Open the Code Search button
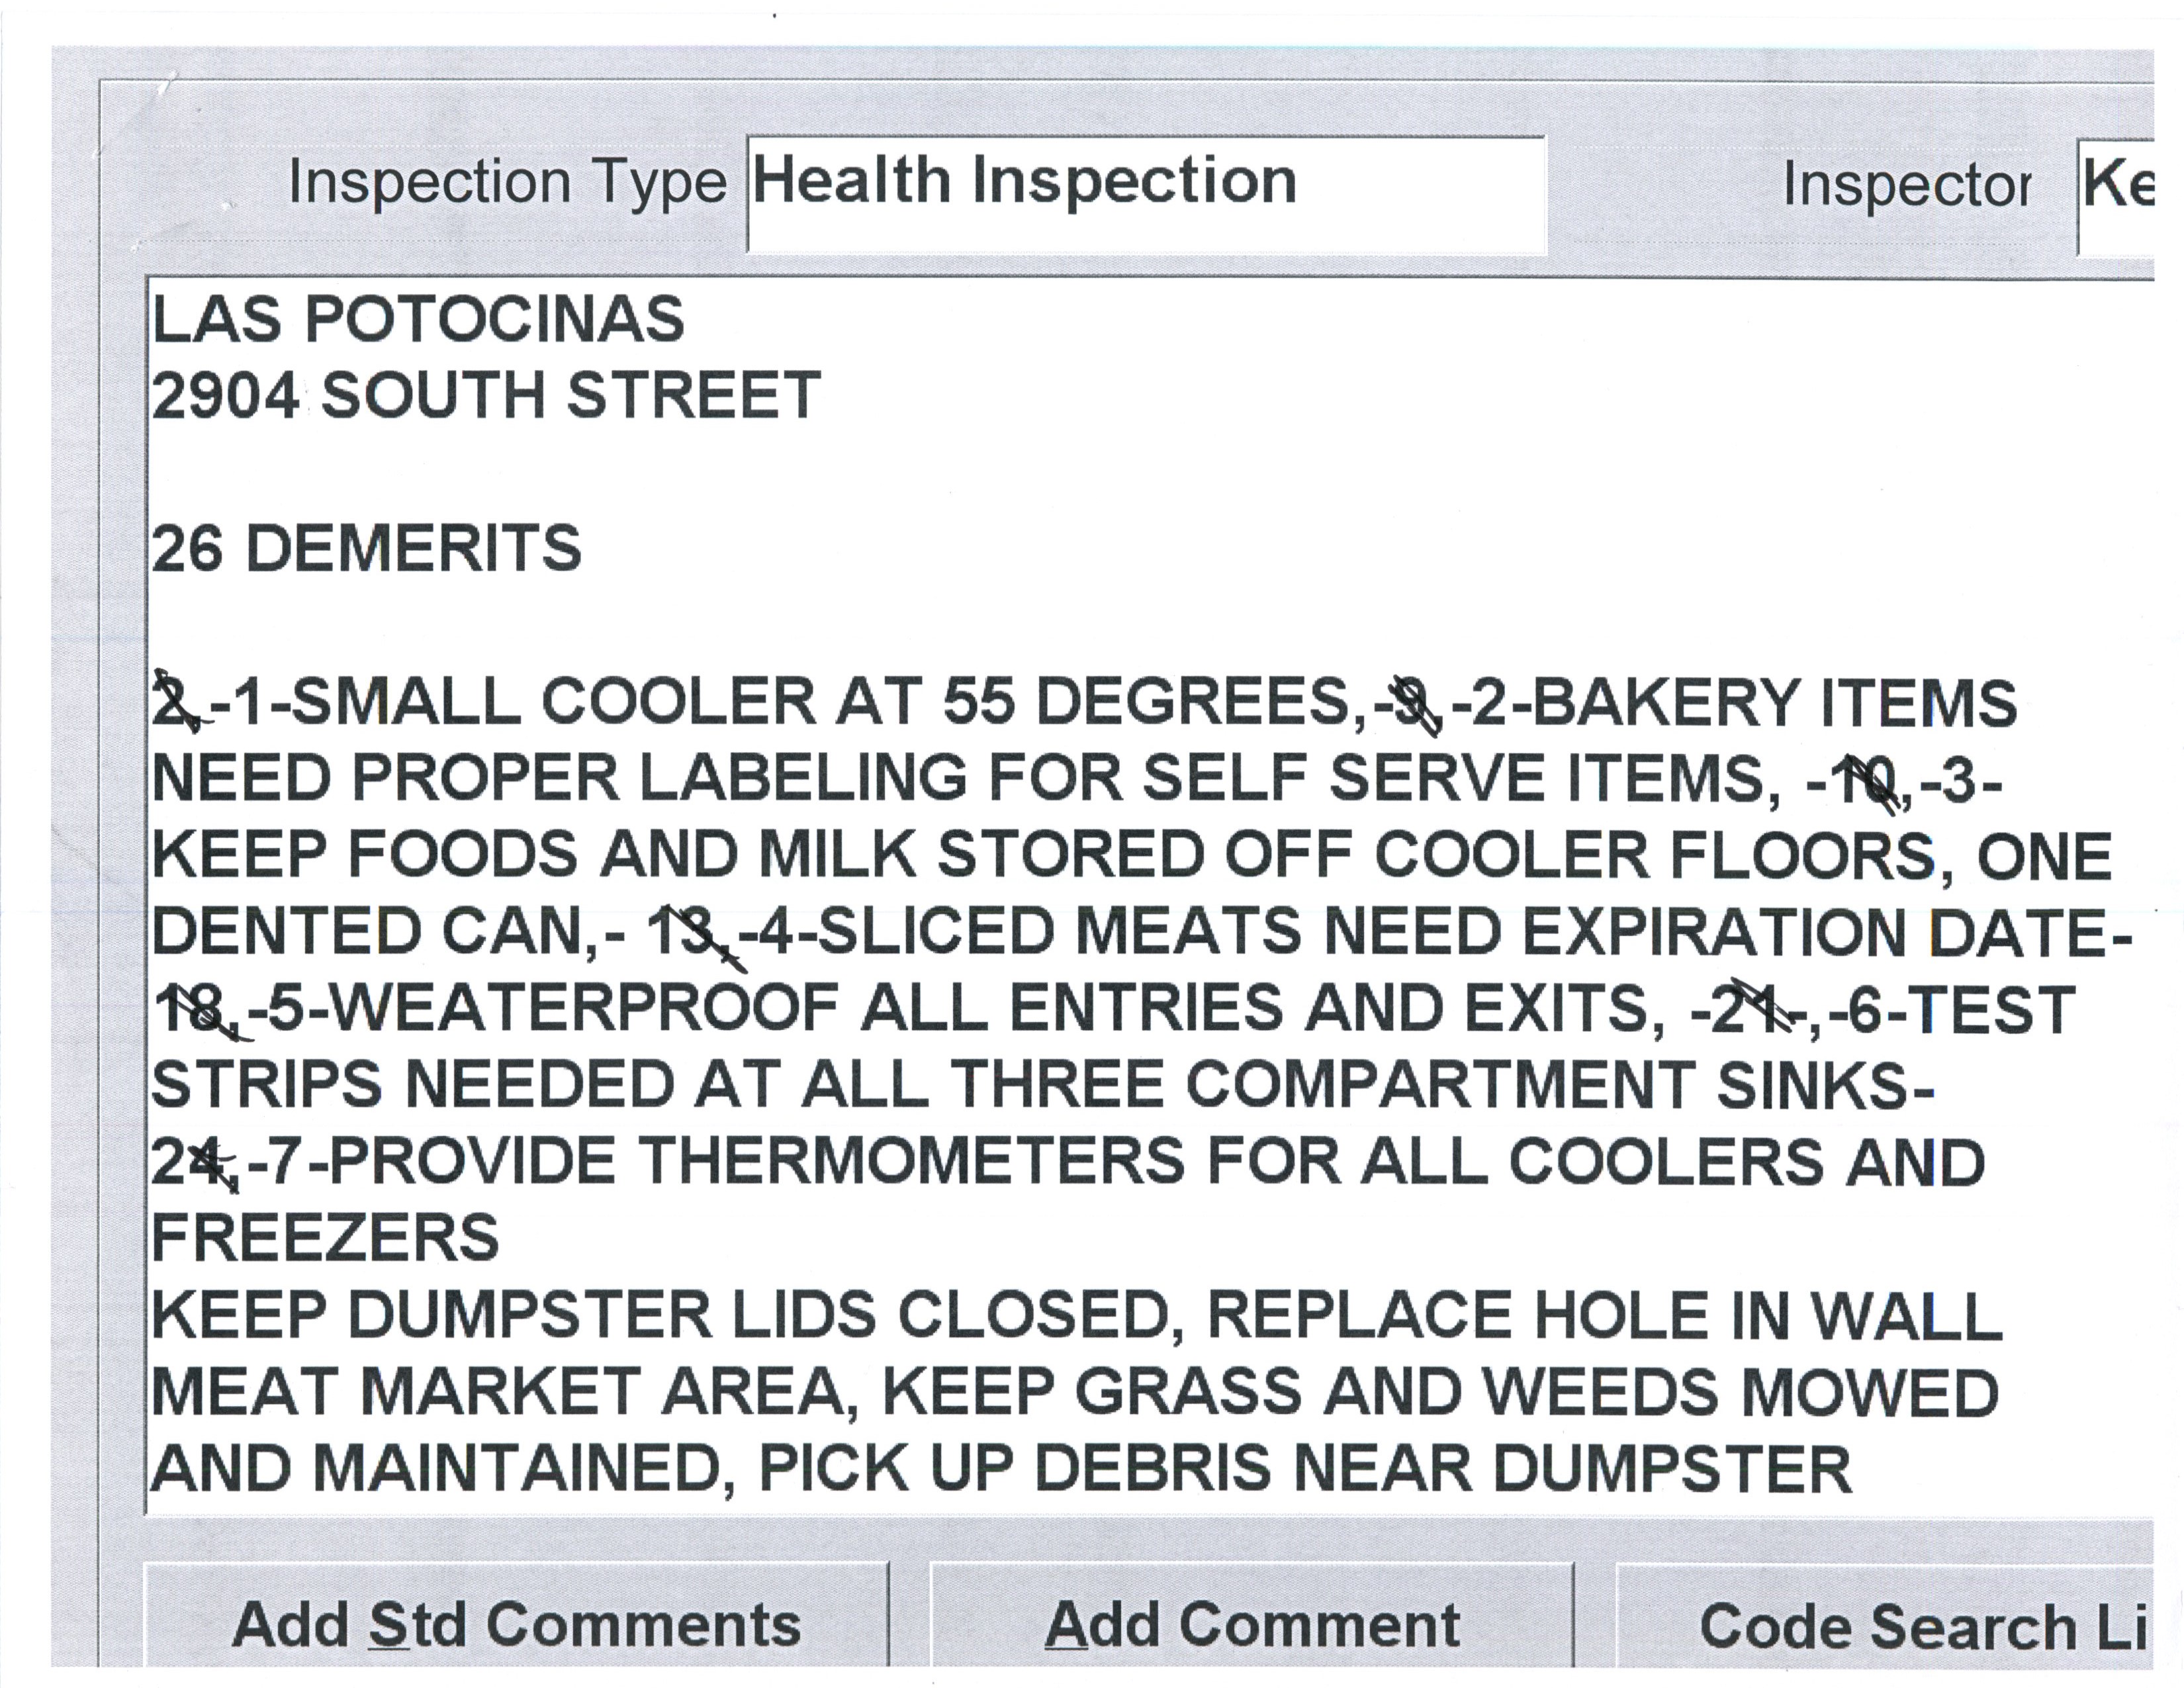Viewport: 2184px width, 1688px height. (x=1884, y=1625)
